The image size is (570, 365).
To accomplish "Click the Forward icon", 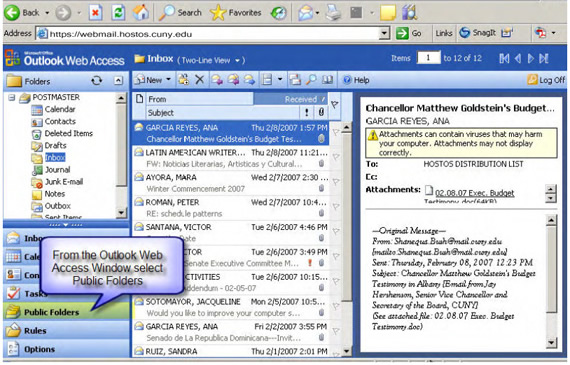I will (x=249, y=80).
